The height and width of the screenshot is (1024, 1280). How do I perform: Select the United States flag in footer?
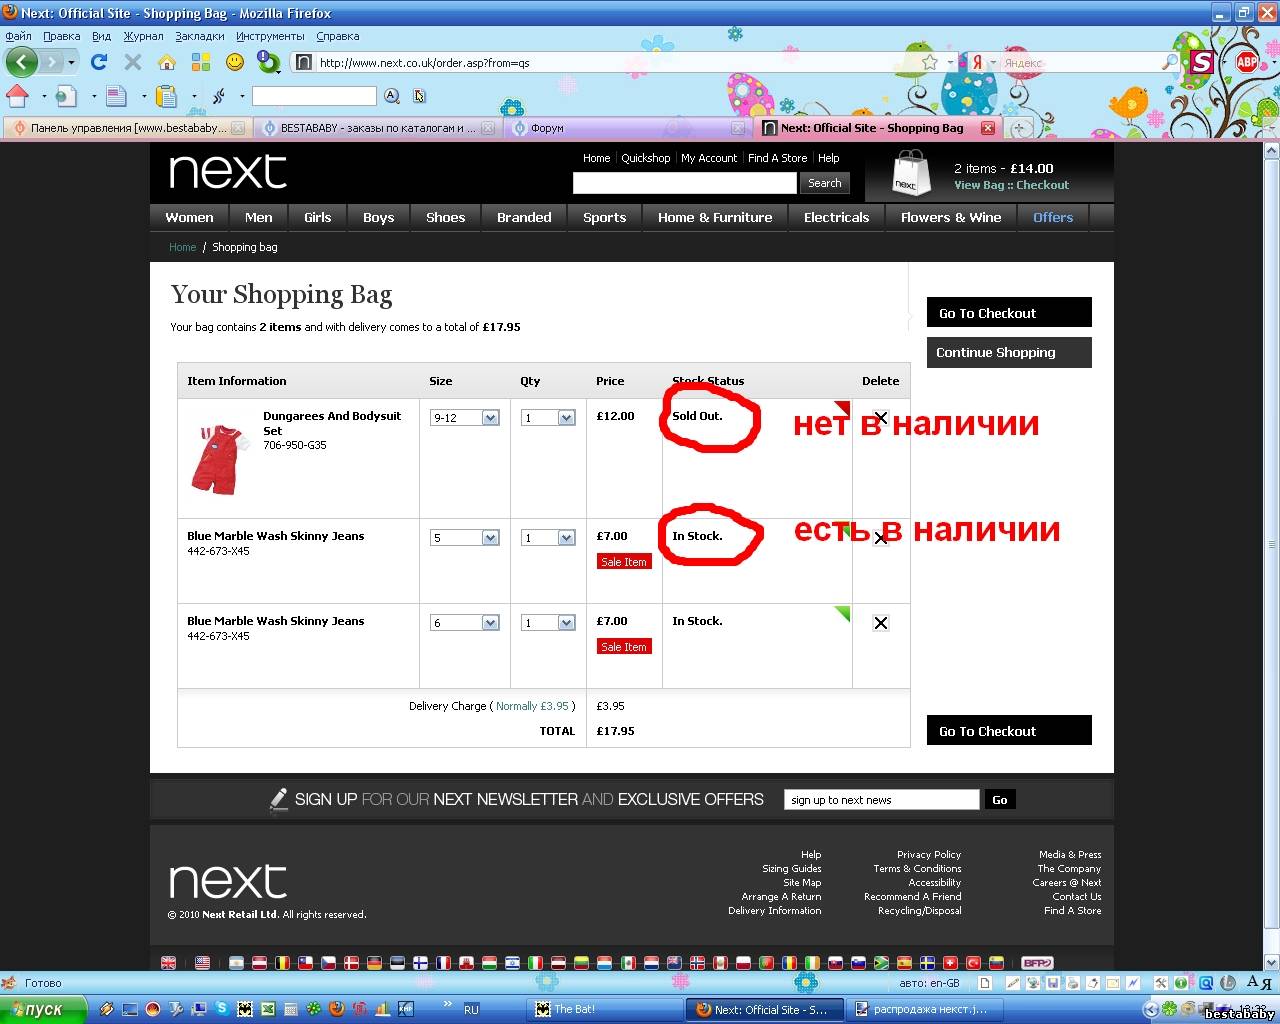[x=203, y=963]
